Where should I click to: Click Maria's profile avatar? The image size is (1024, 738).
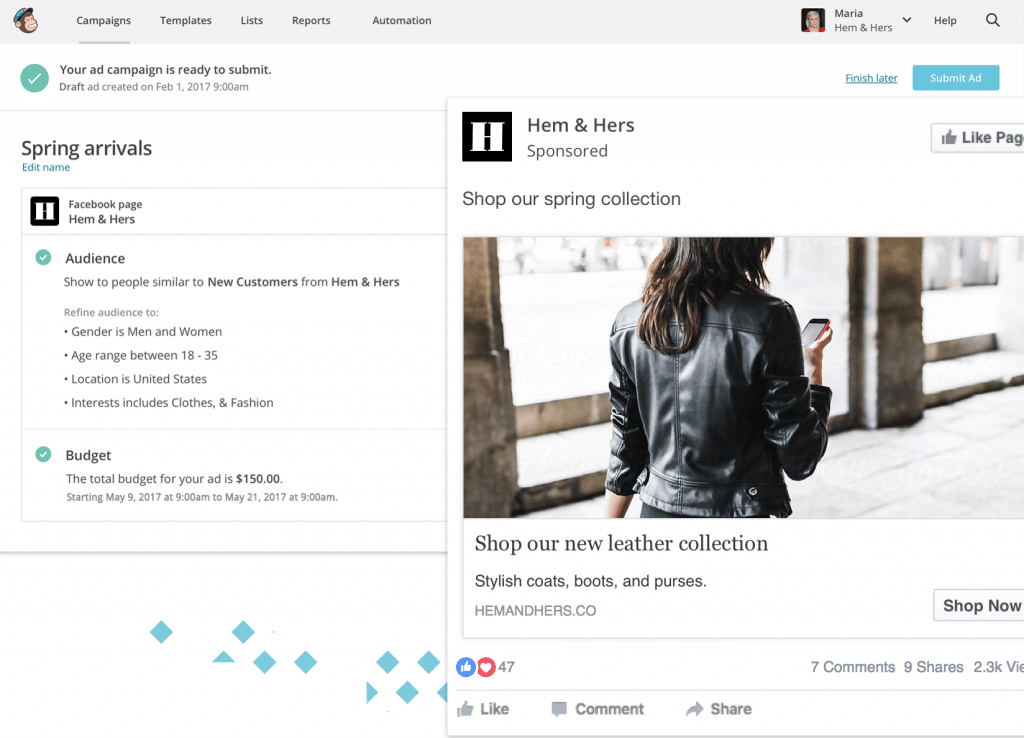click(813, 20)
